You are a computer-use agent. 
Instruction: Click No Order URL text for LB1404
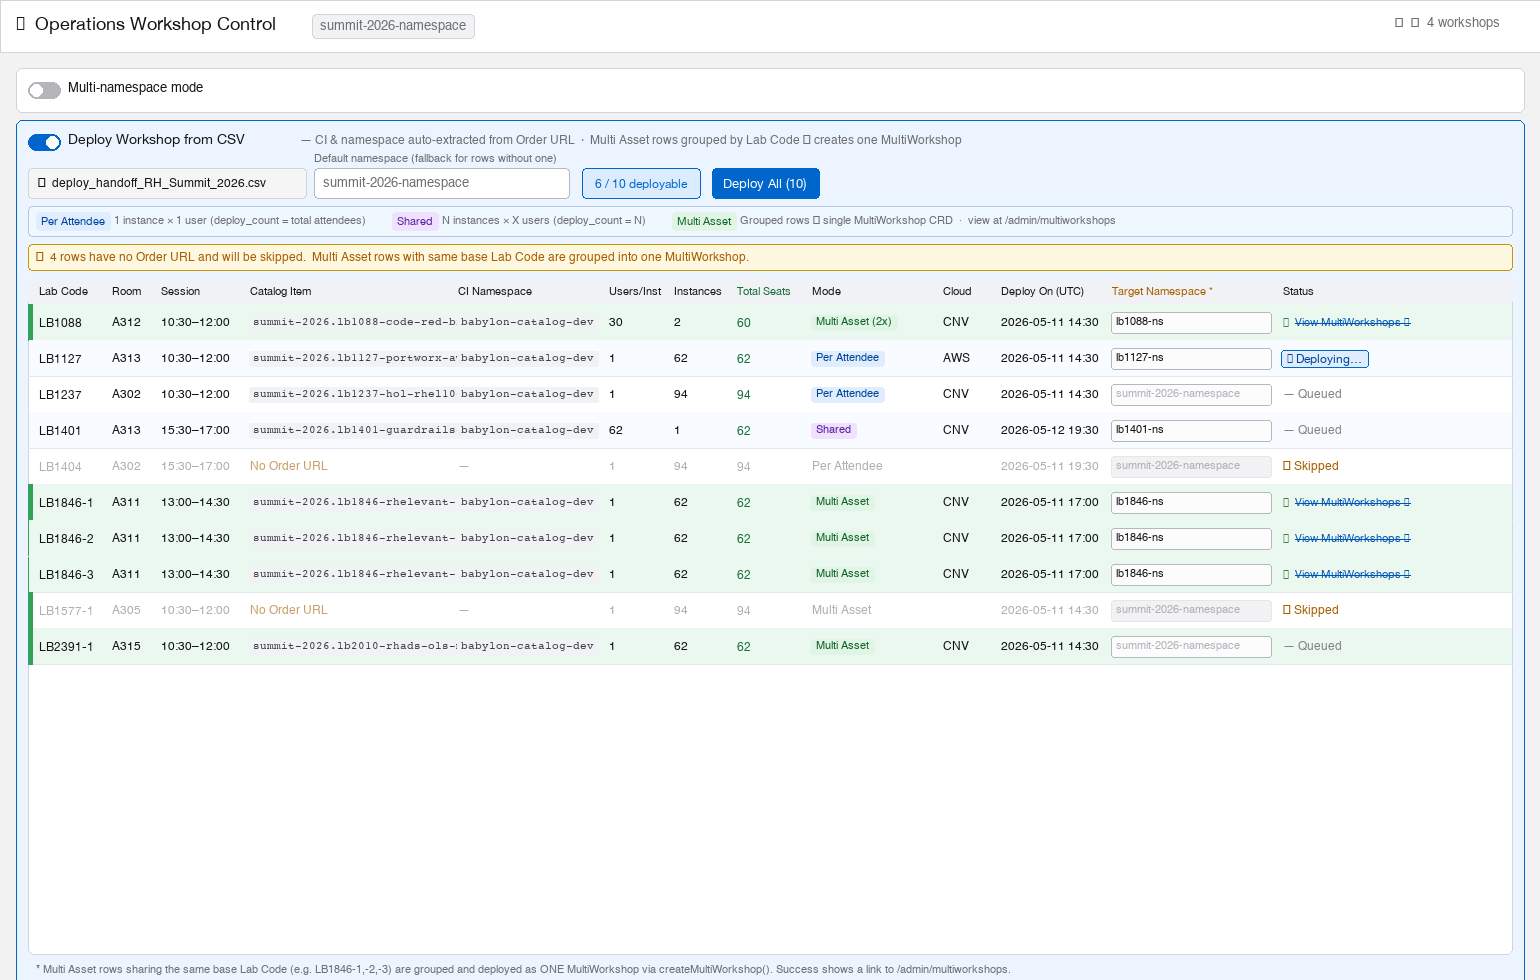pyautogui.click(x=288, y=466)
